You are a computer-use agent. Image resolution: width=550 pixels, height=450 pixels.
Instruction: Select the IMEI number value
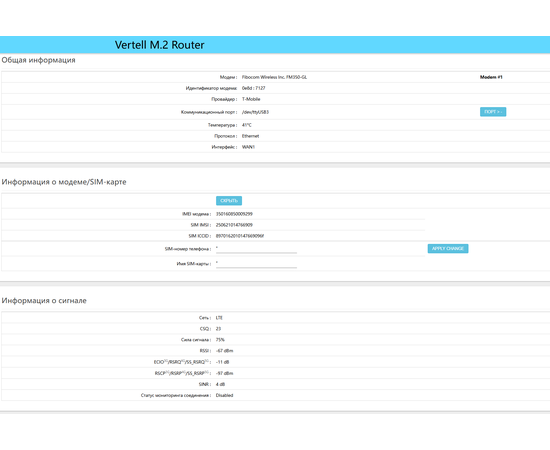click(x=234, y=214)
